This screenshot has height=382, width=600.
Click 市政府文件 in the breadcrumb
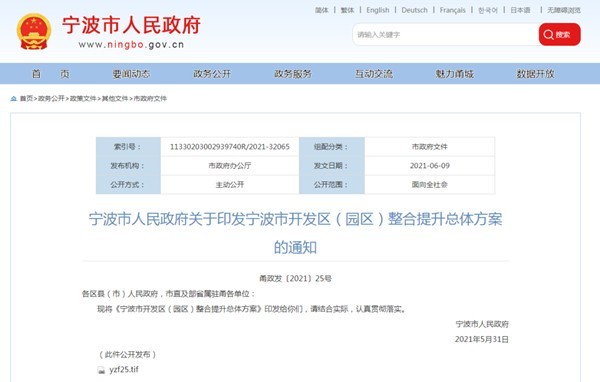150,99
